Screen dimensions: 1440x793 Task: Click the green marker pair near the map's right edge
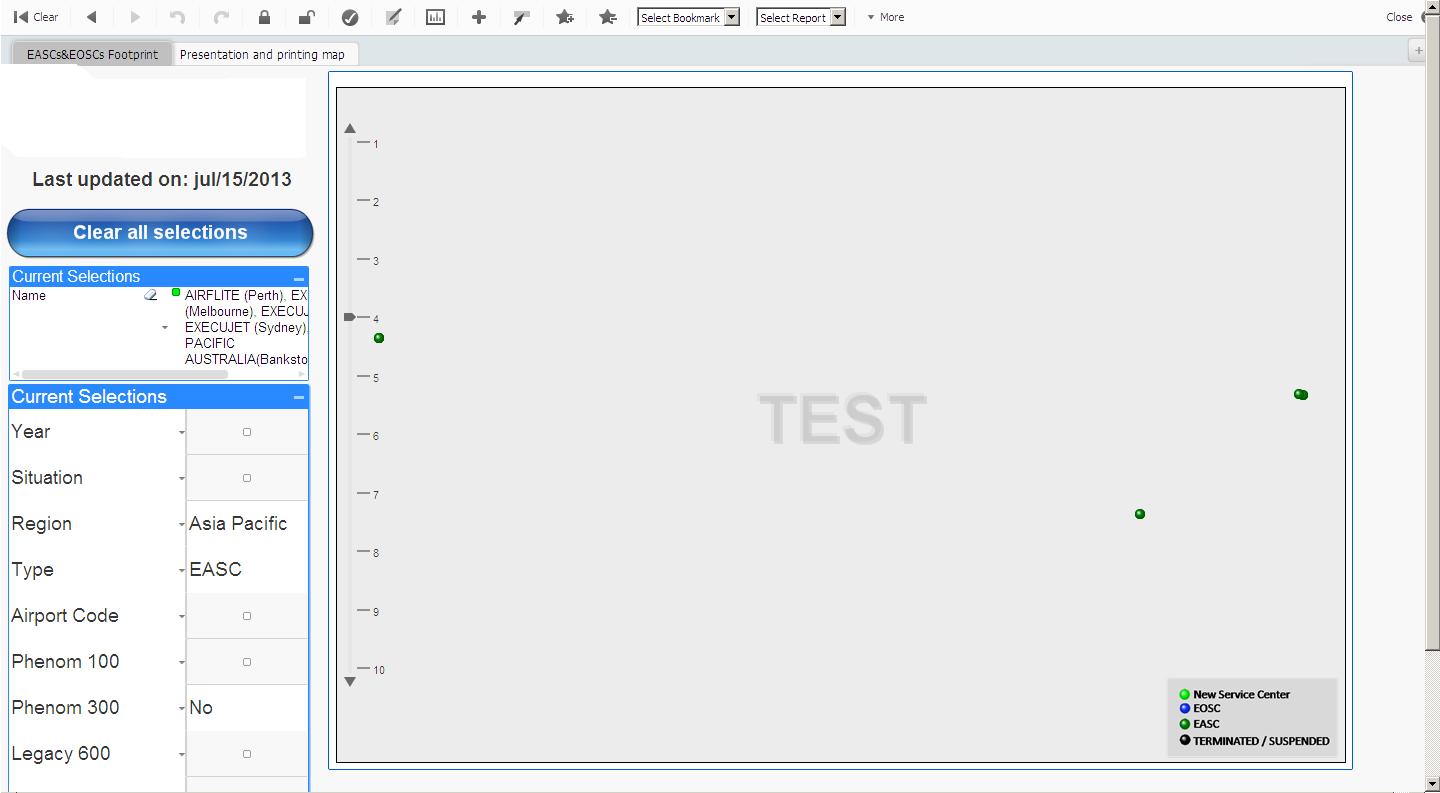1301,395
